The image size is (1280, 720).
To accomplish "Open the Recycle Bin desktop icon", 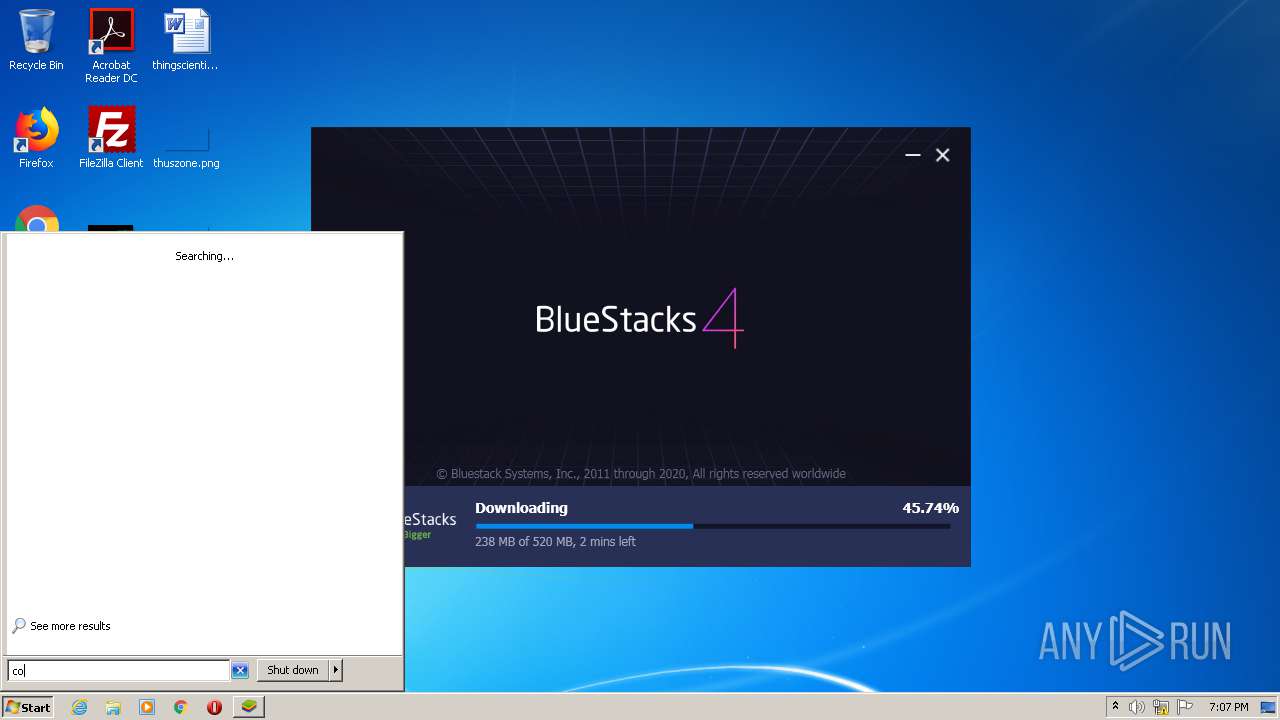I will coord(36,40).
